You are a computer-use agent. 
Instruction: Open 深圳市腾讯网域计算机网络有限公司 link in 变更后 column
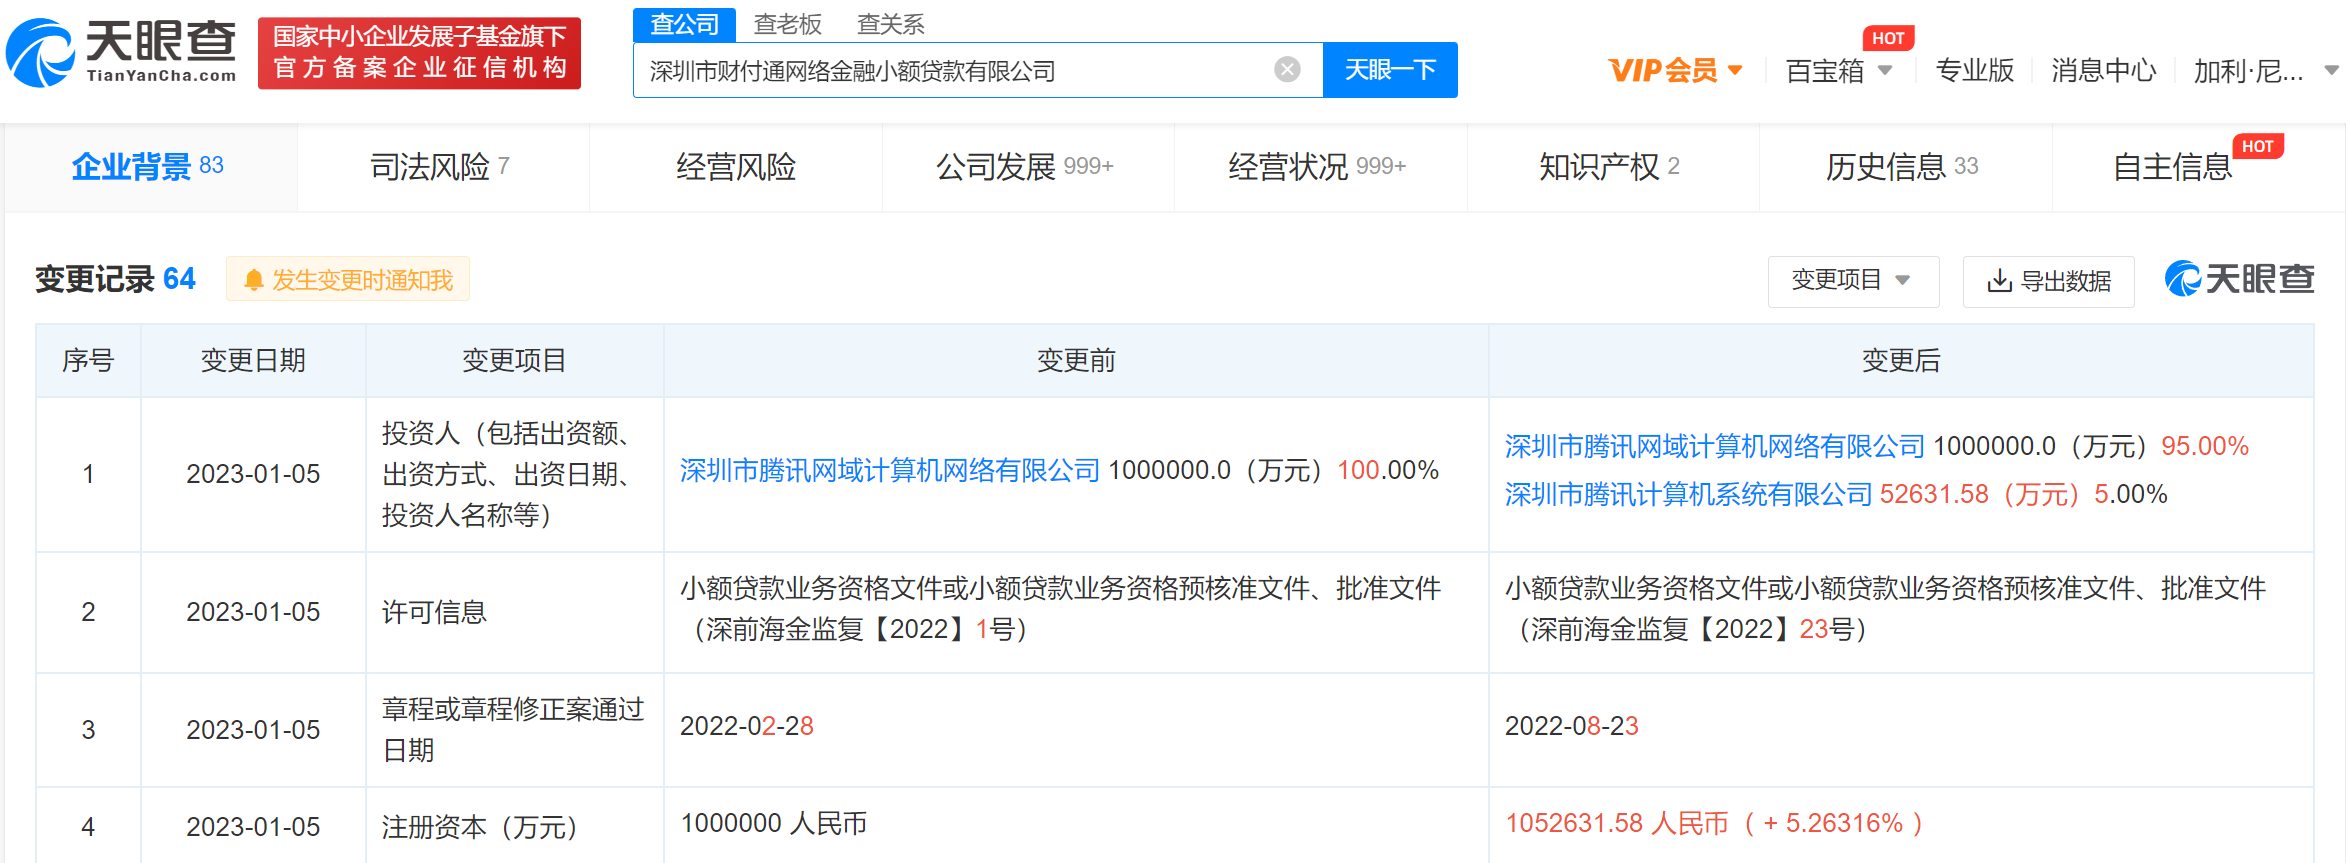tap(1715, 446)
